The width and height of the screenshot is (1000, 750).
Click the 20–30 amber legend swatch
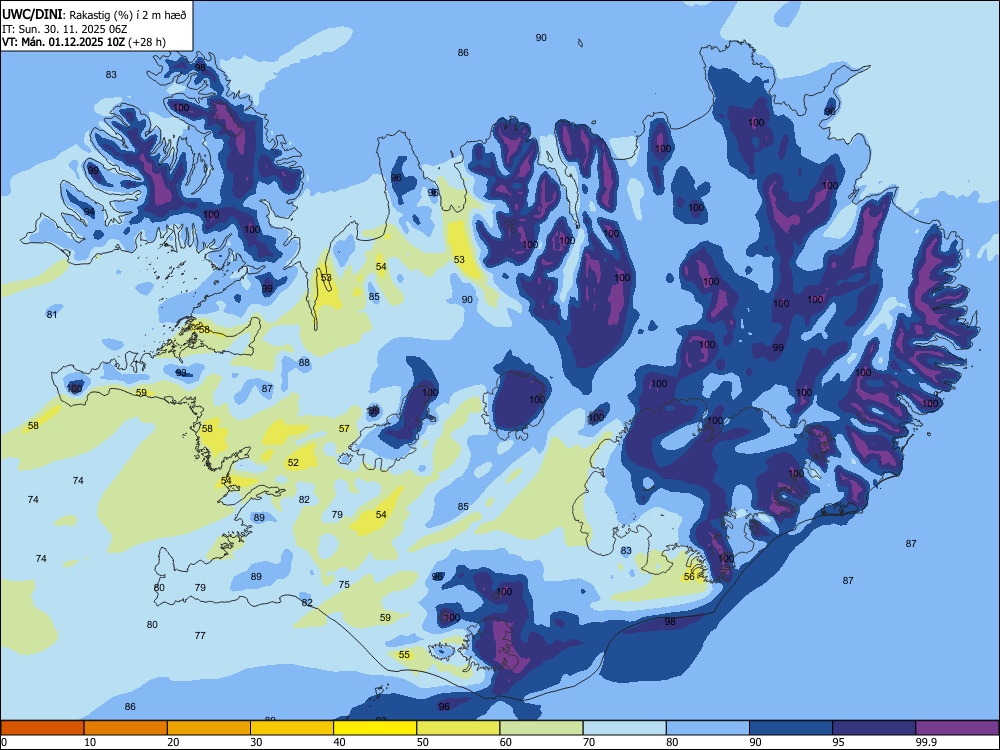(209, 728)
